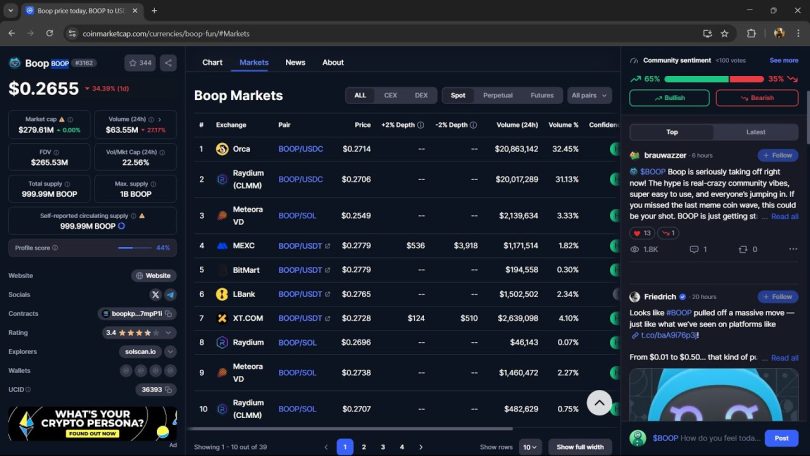Filter markets to DEX
Screen dimensions: 810x456
coord(421,96)
